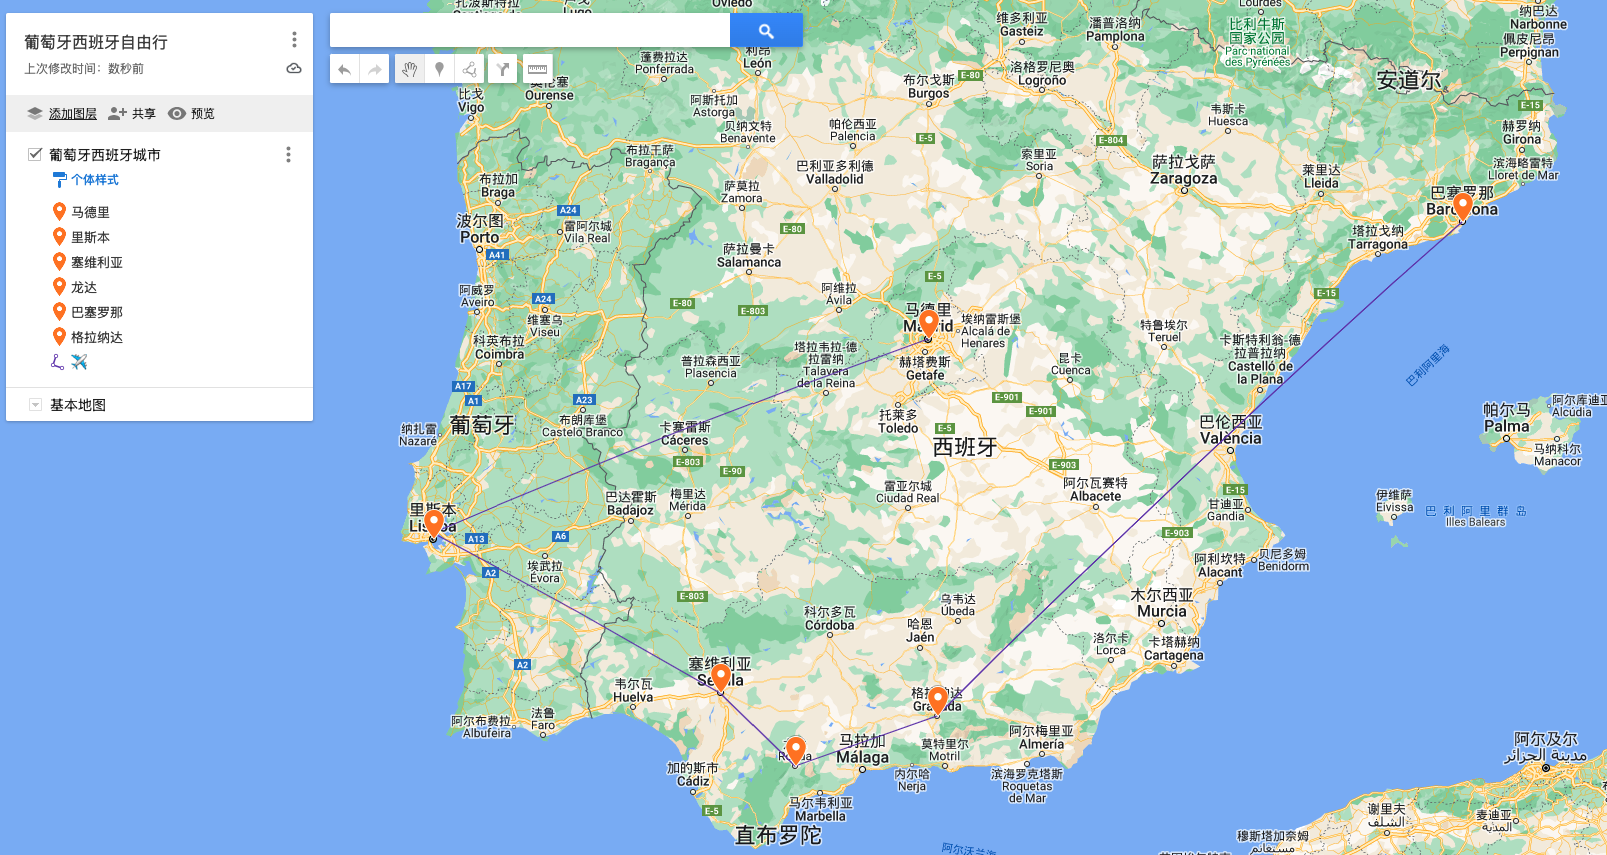This screenshot has width=1607, height=855.
Task: Click the 里斯本 pin icon in list
Action: [59, 237]
